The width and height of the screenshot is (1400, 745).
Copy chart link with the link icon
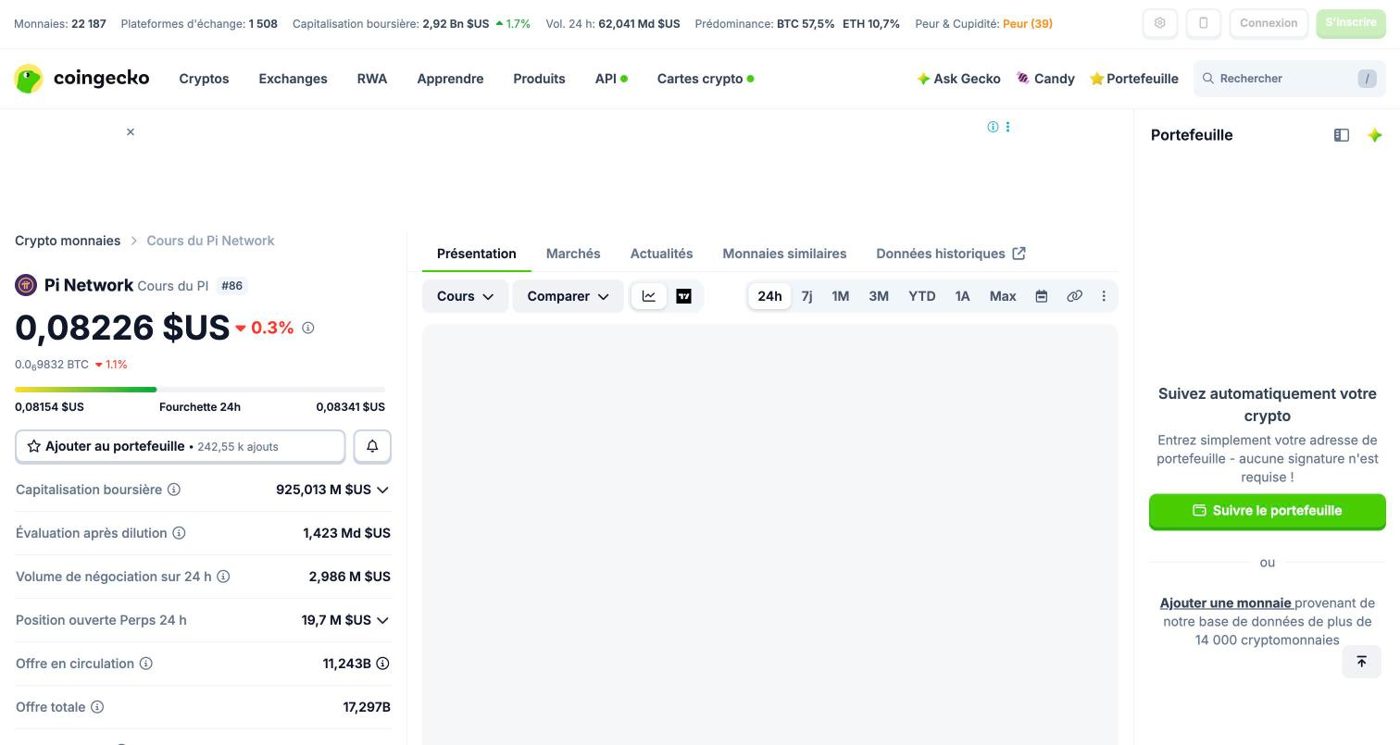point(1075,296)
